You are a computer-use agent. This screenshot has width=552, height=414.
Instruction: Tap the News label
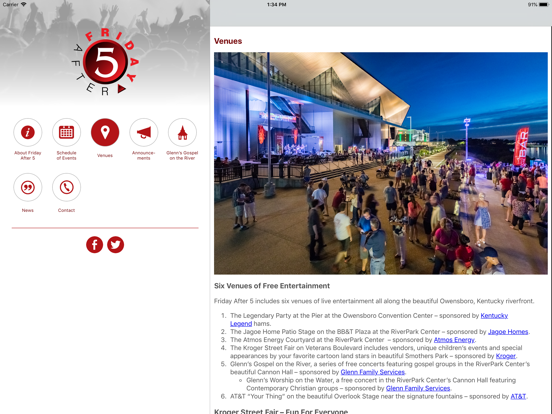(27, 210)
